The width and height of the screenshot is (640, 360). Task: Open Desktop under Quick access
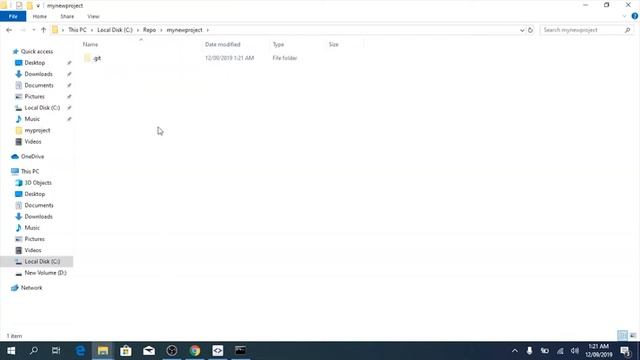pos(35,63)
